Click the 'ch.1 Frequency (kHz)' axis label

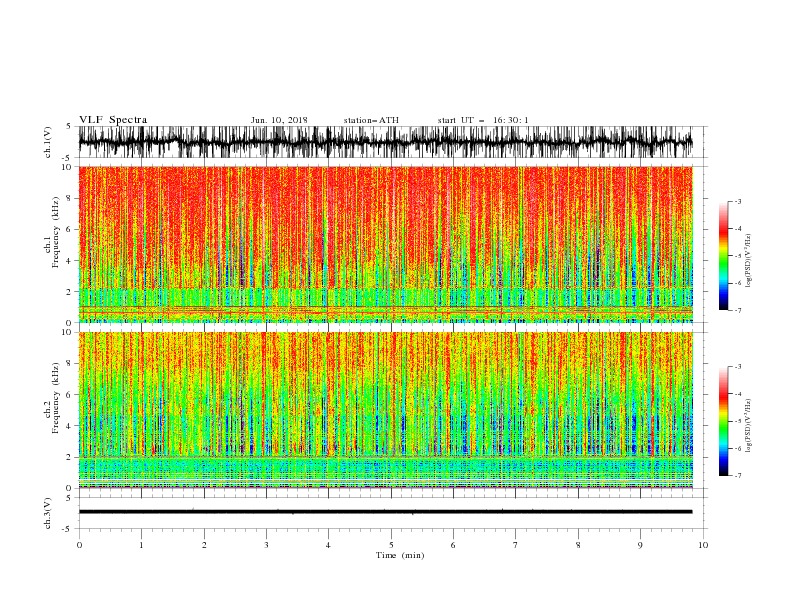click(x=52, y=232)
